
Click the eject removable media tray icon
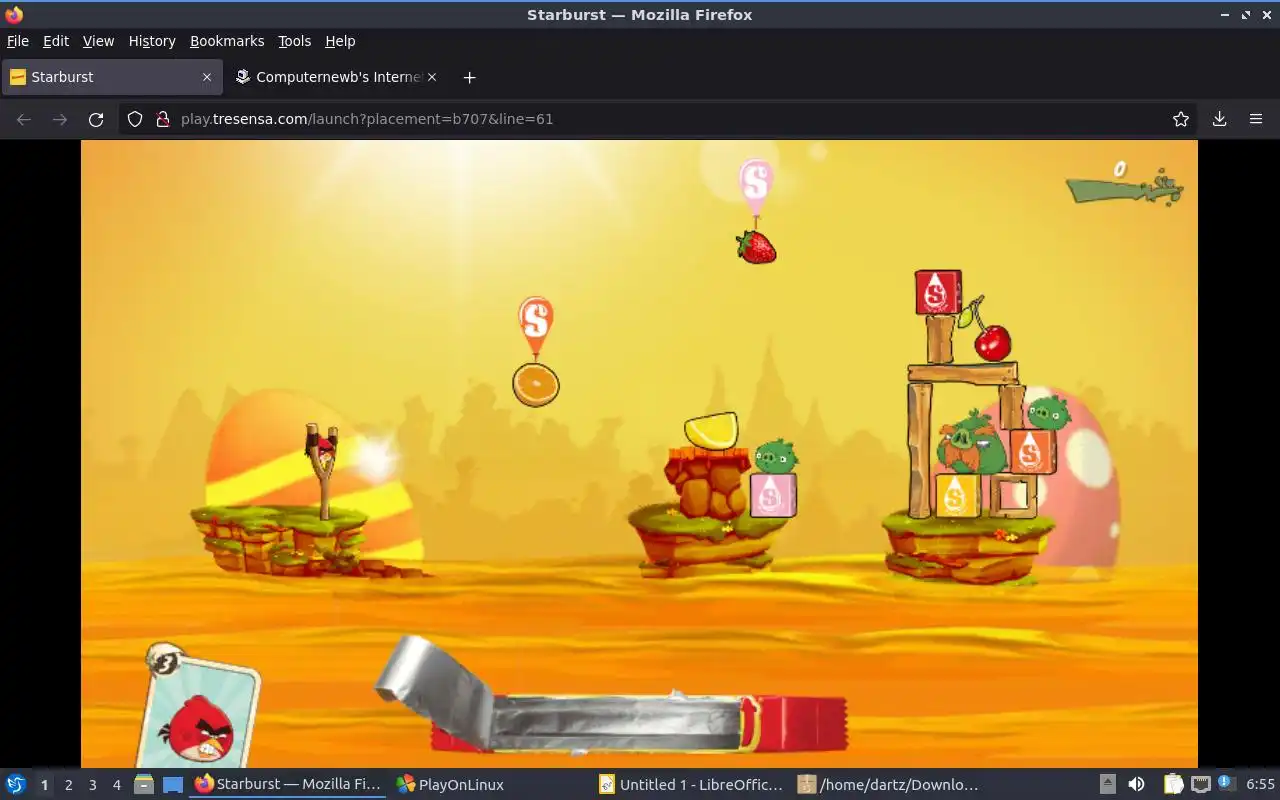(1108, 785)
